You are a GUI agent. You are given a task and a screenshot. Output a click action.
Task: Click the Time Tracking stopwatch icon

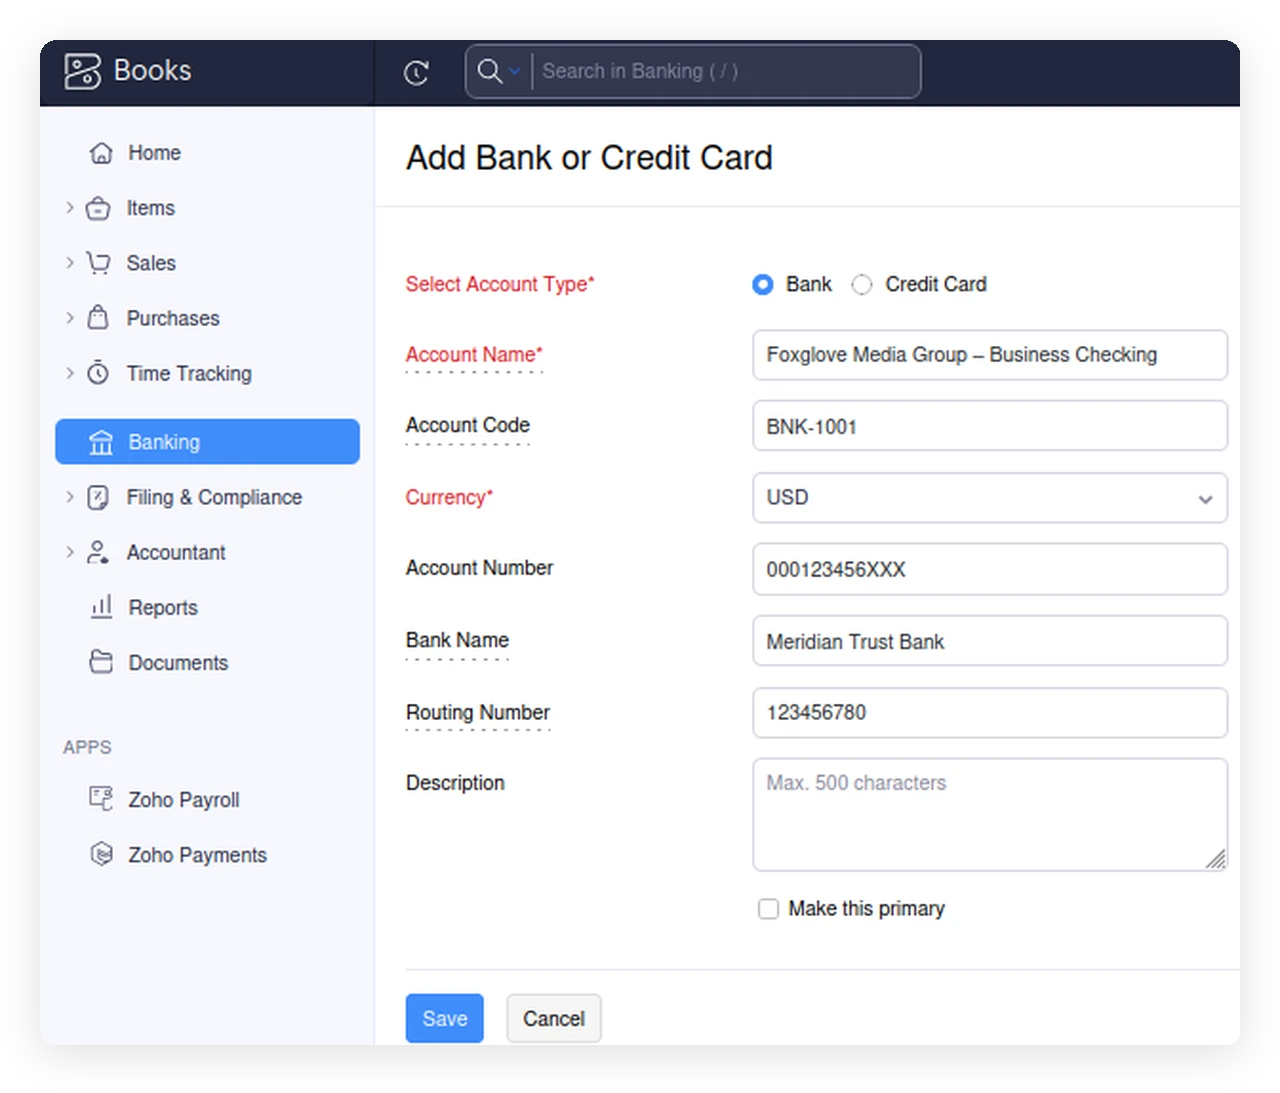pyautogui.click(x=98, y=373)
